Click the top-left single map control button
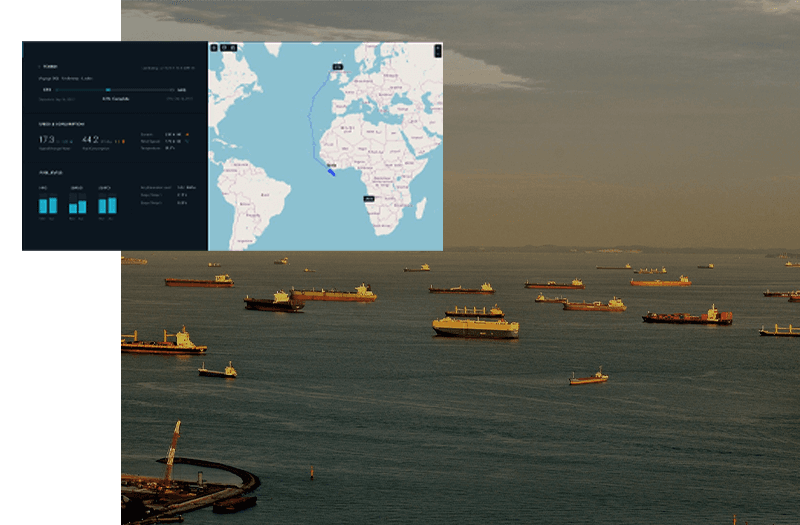 pyautogui.click(x=214, y=47)
